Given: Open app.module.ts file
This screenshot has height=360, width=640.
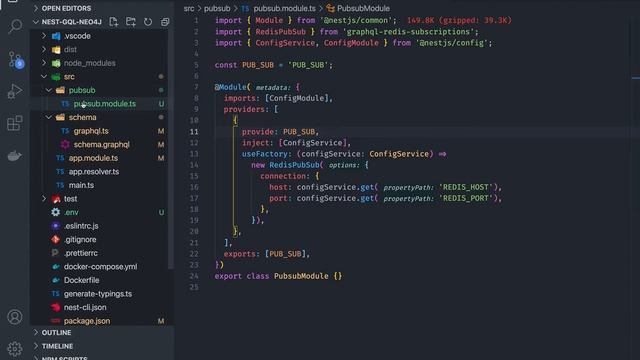Looking at the screenshot, I should pos(93,158).
